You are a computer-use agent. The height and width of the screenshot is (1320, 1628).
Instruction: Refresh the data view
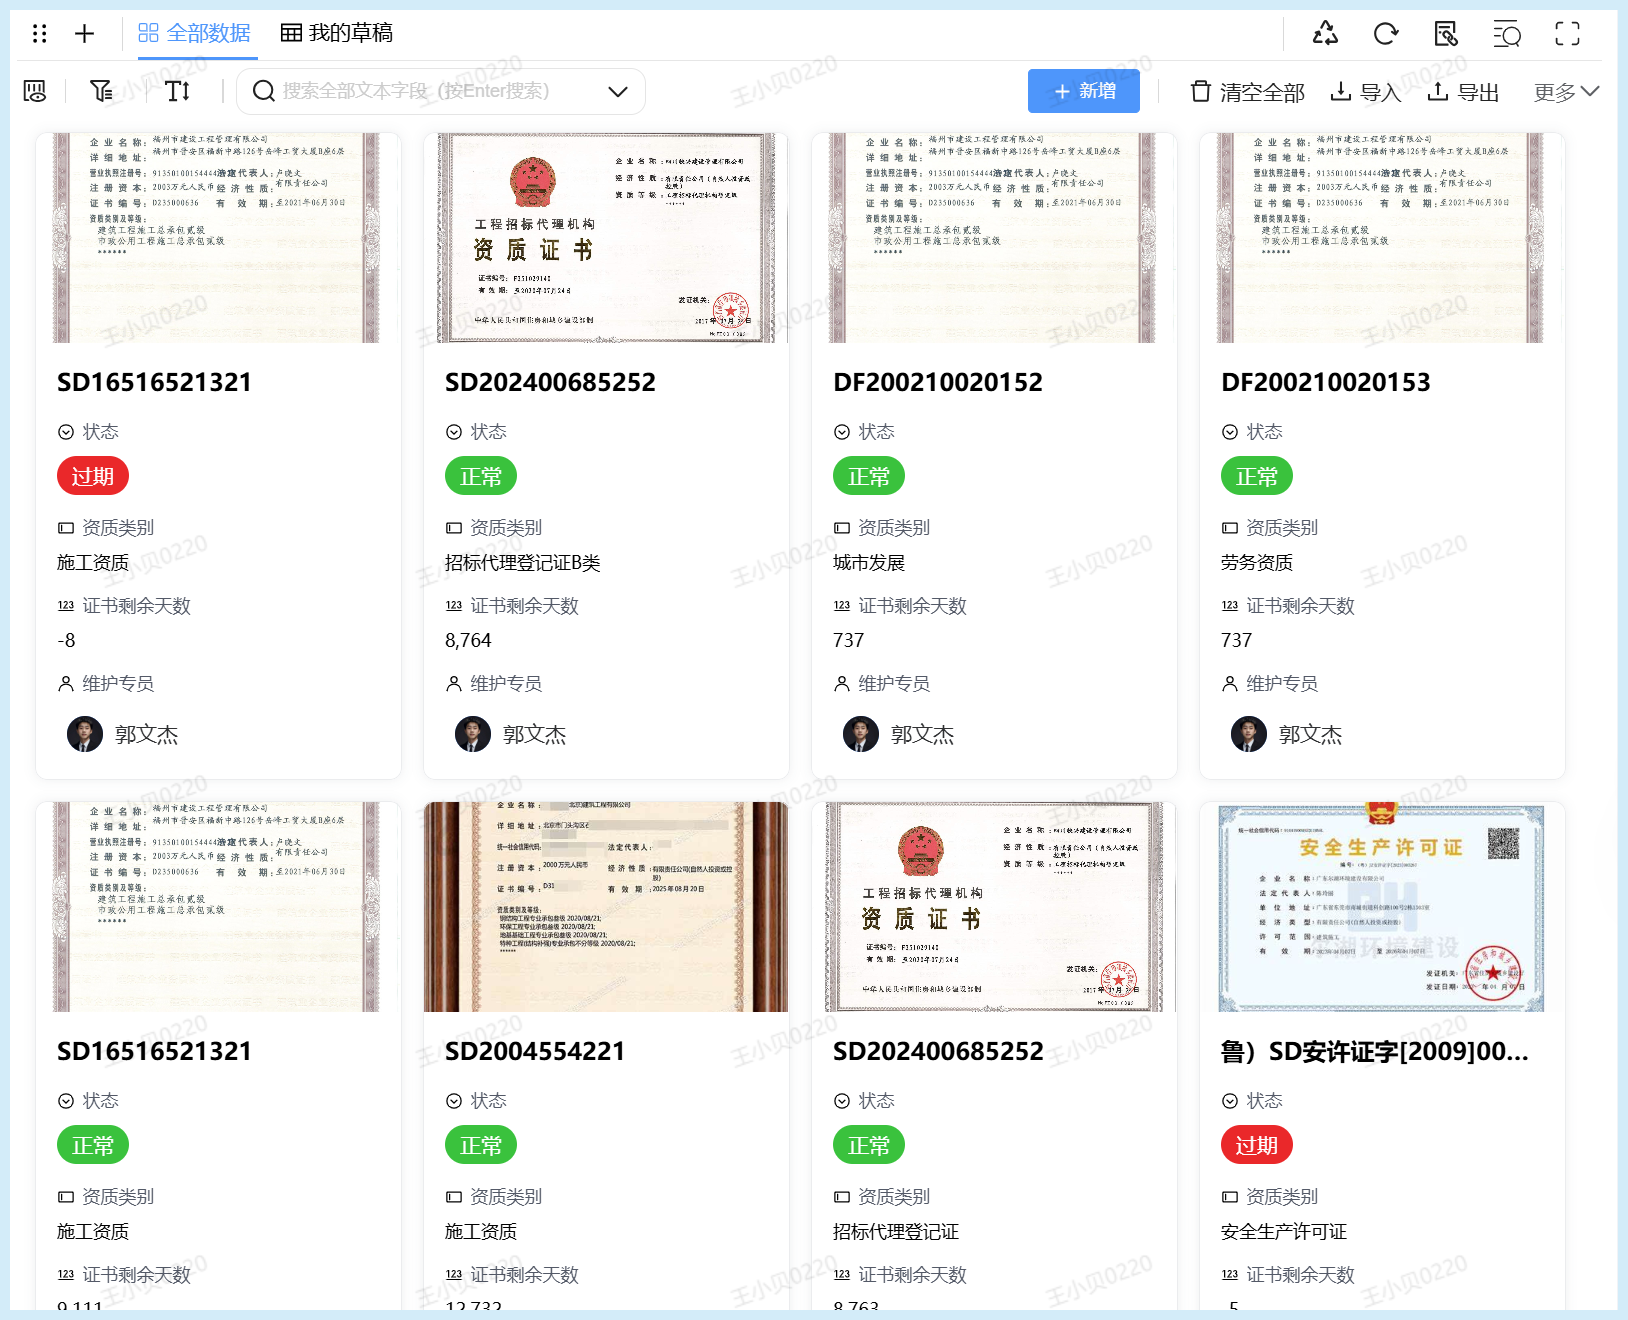1386,33
